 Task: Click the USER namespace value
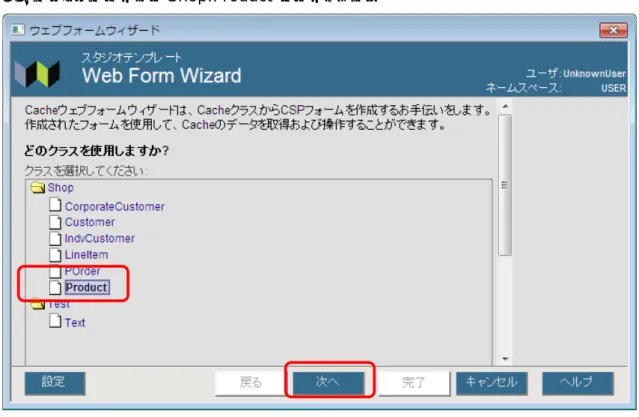coord(613,88)
